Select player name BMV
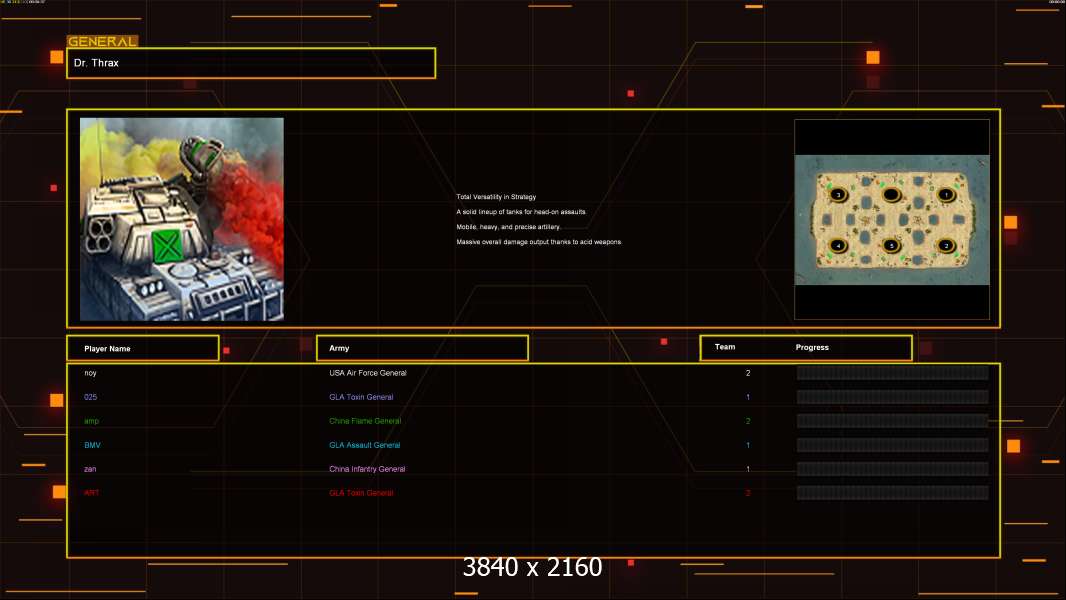1066x600 pixels. click(x=92, y=445)
